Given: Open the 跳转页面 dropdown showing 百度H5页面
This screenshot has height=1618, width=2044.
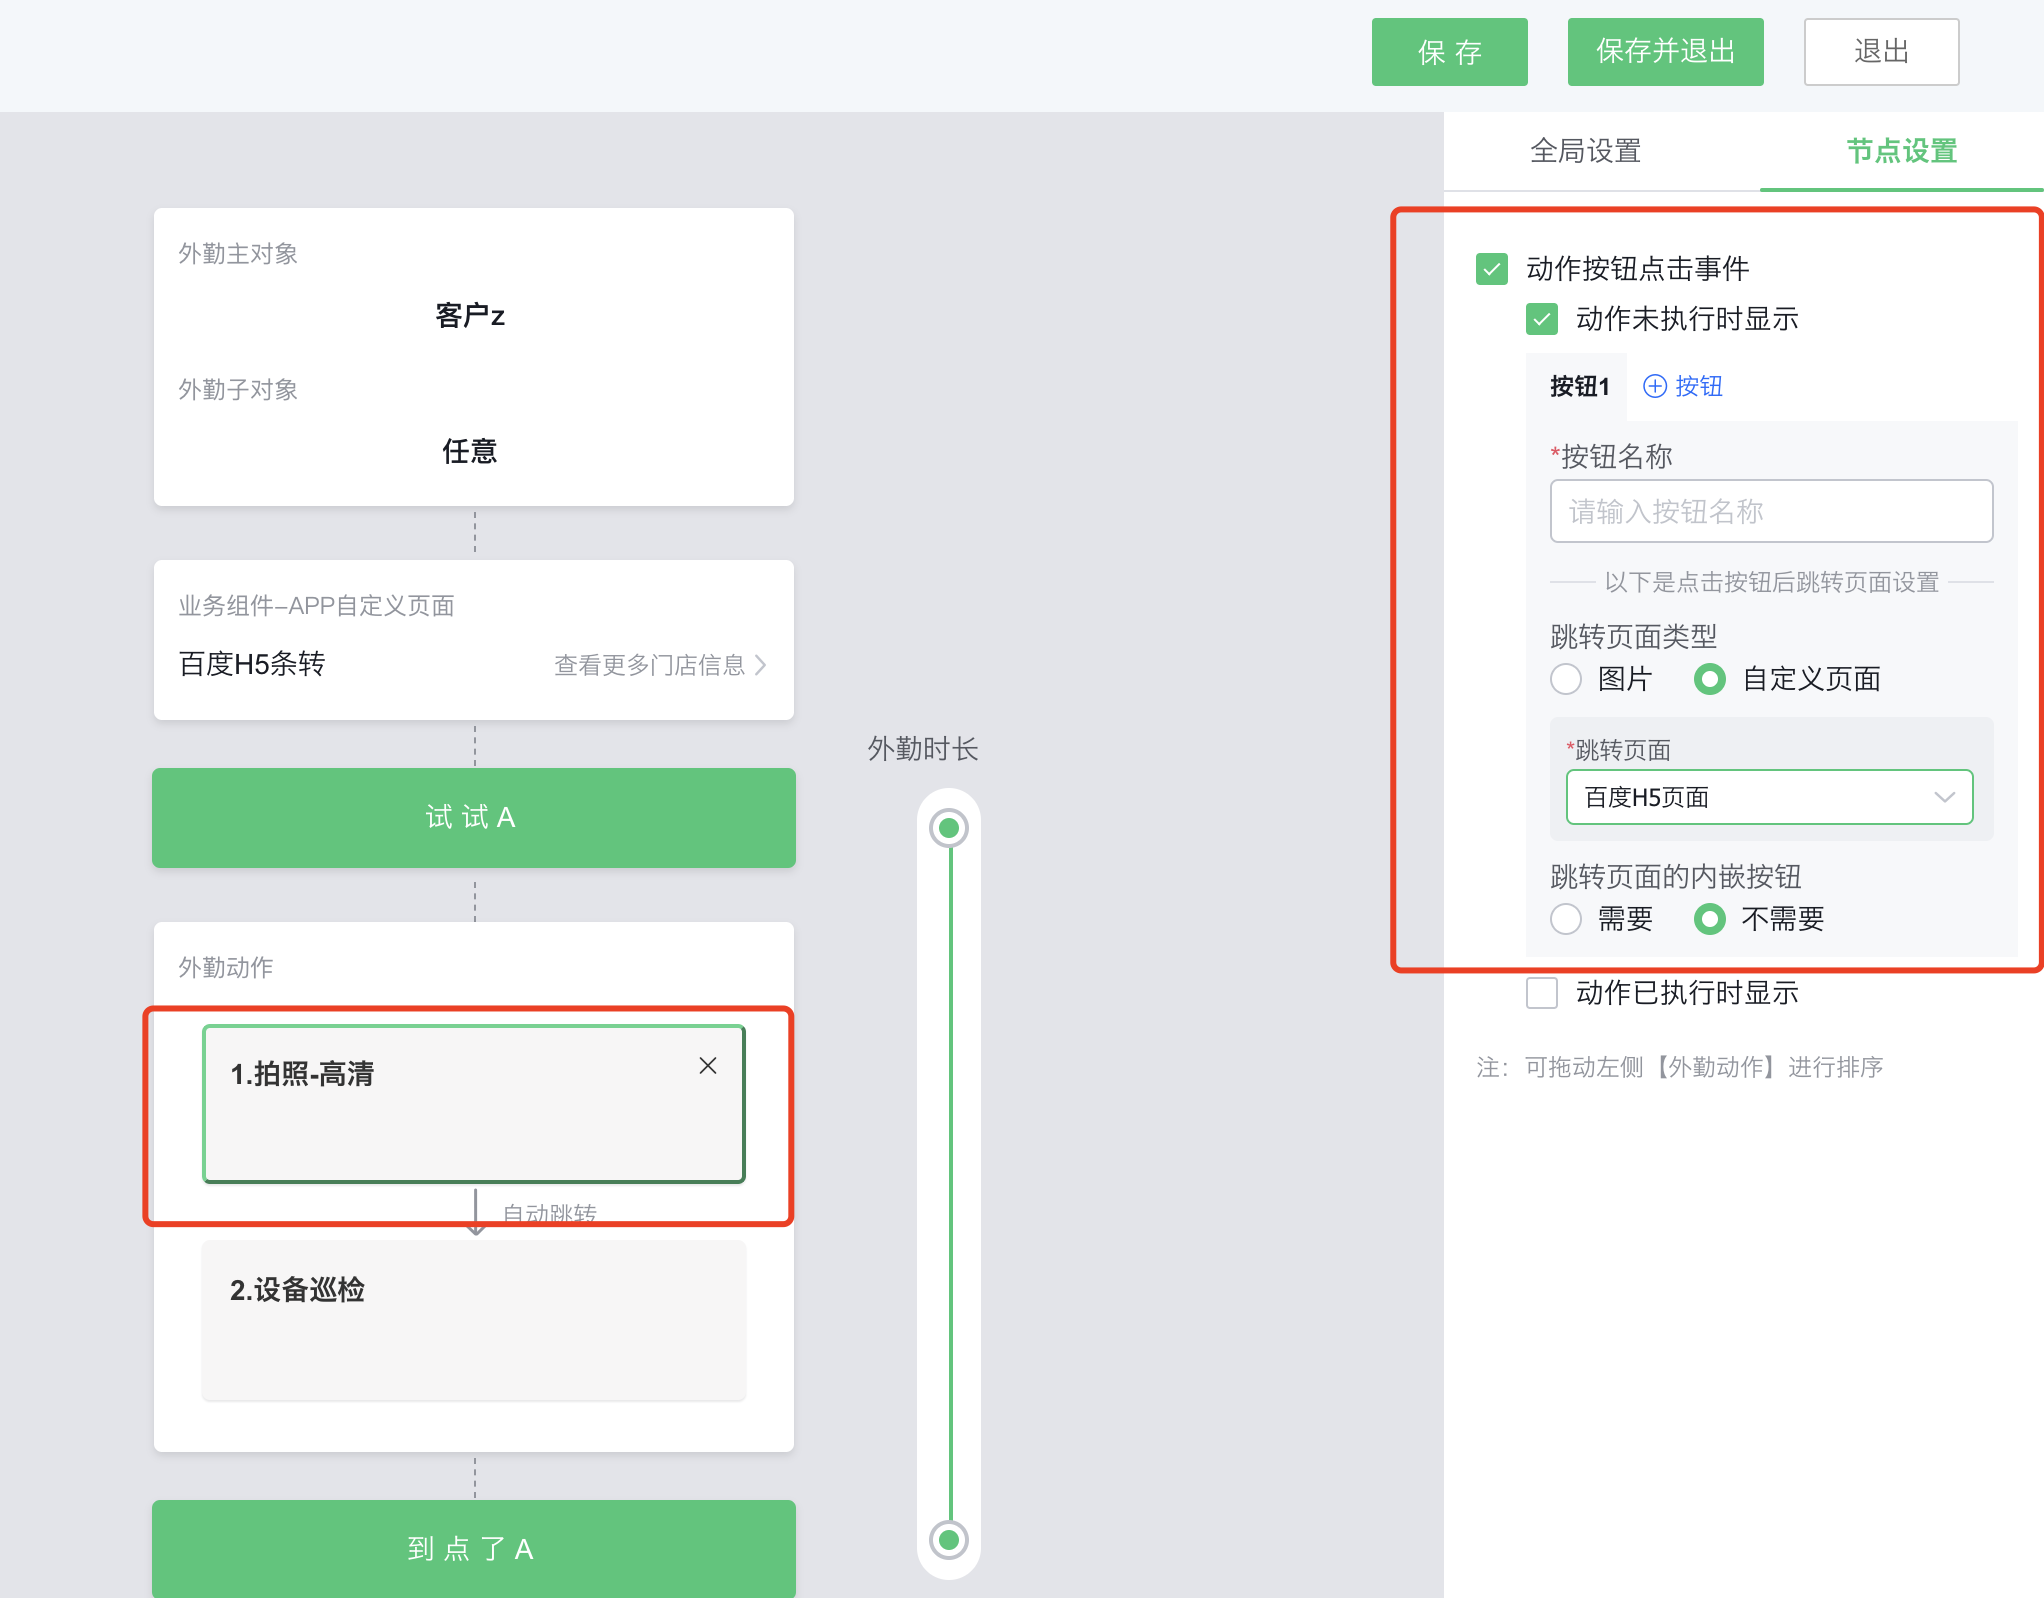Looking at the screenshot, I should [1769, 797].
